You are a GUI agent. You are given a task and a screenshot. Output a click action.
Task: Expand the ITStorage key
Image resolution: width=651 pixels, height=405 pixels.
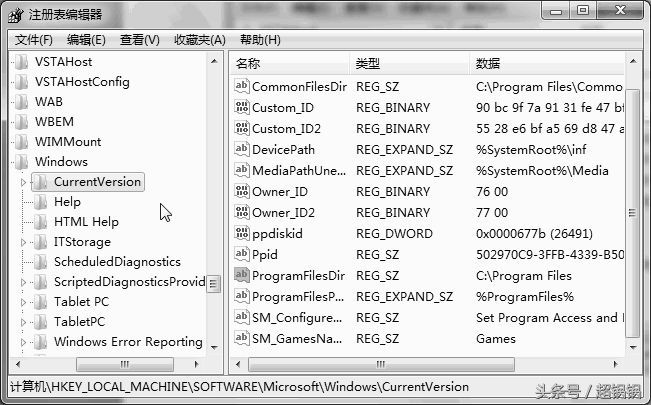(x=23, y=242)
